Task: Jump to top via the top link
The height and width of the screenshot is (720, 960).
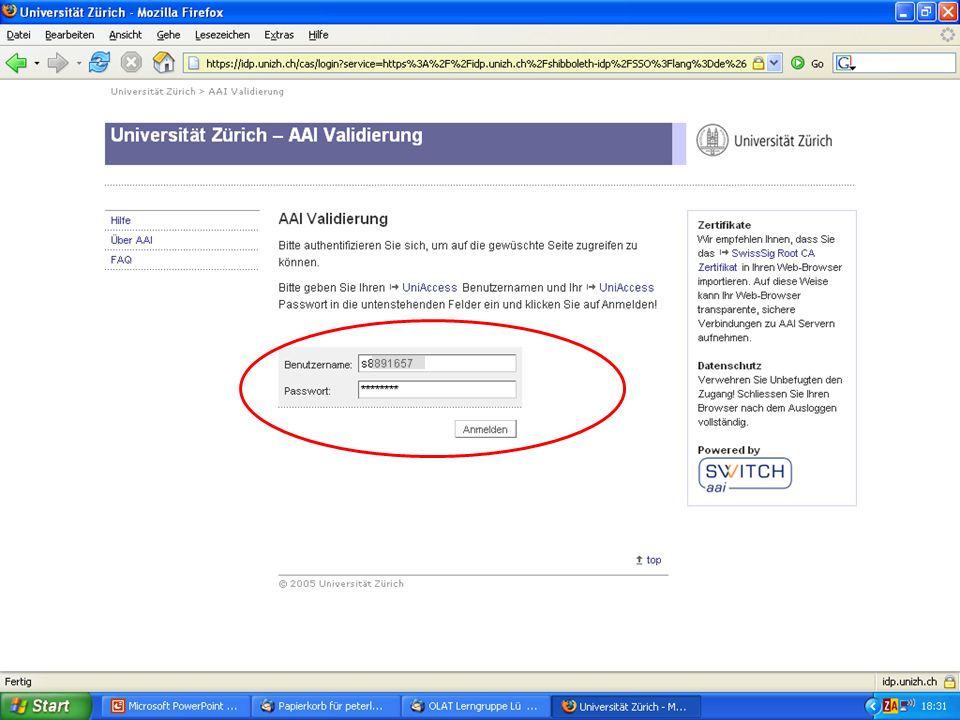Action: [x=654, y=560]
